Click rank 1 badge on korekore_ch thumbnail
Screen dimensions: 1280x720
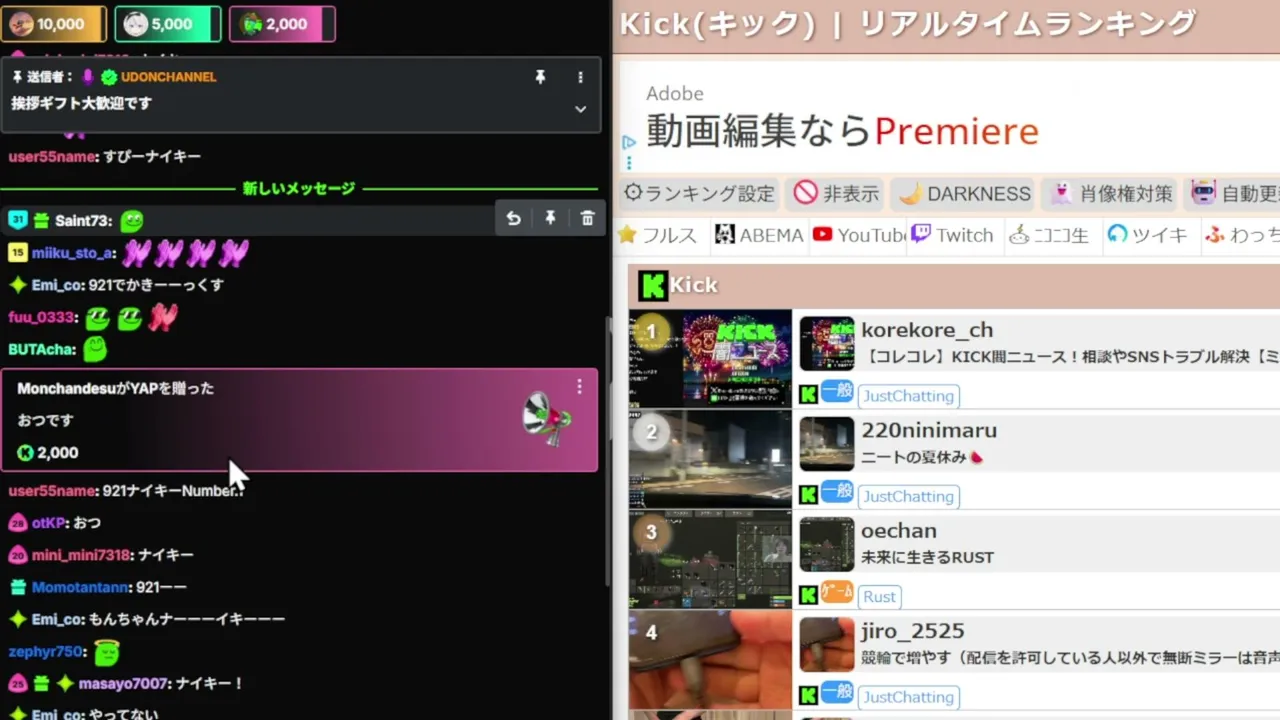click(x=651, y=332)
